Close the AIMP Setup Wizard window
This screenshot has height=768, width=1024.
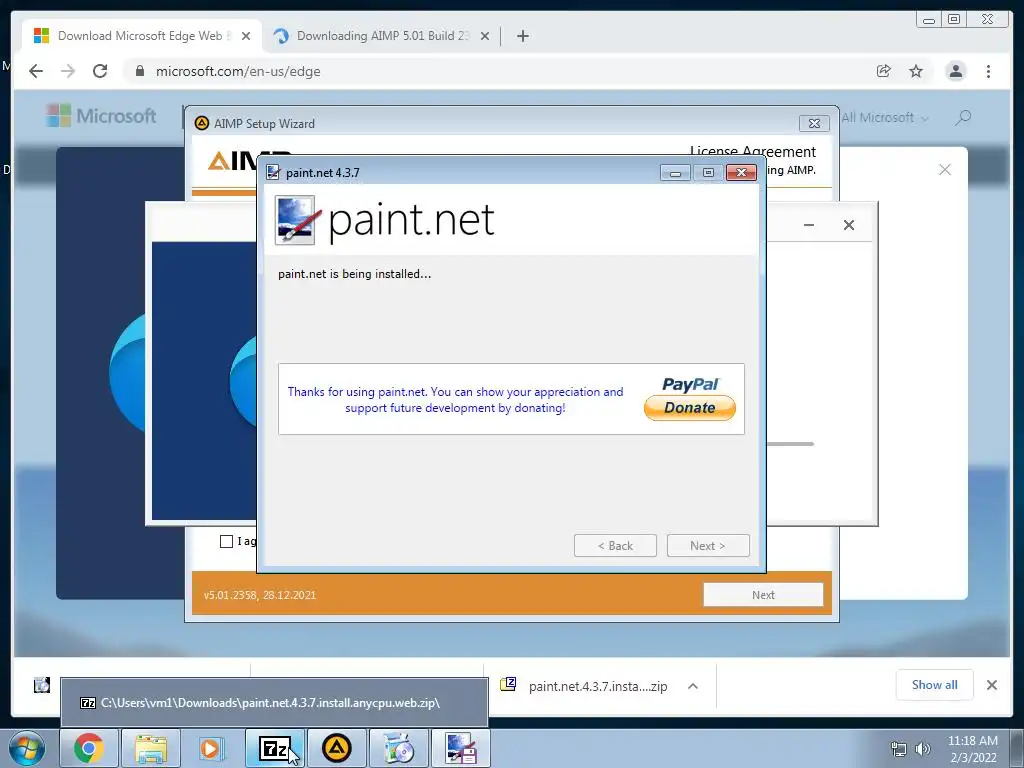coord(814,123)
